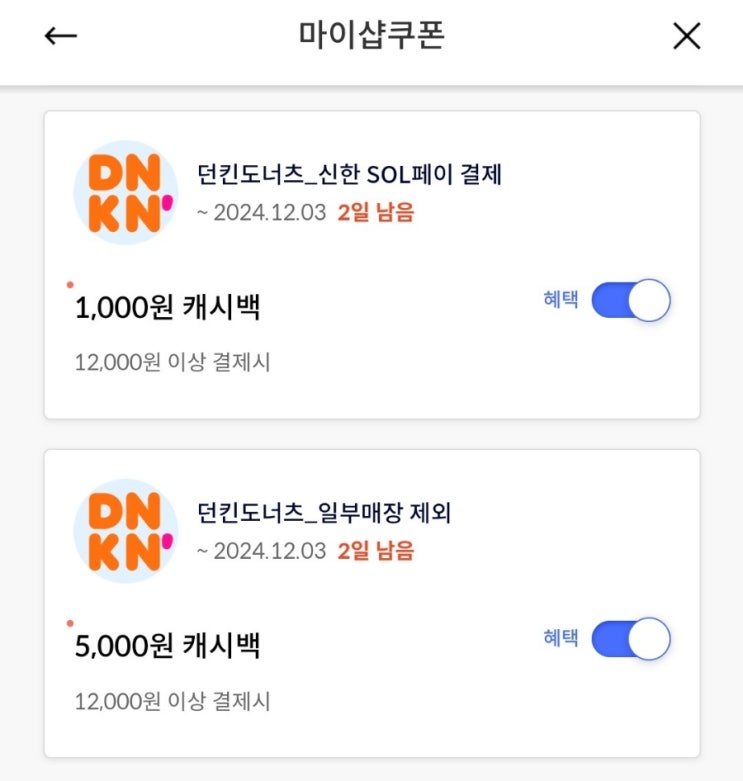This screenshot has width=743, height=781.
Task: Toggle the 혜택 switch for 1,000원 캐시백
Action: [630, 301]
